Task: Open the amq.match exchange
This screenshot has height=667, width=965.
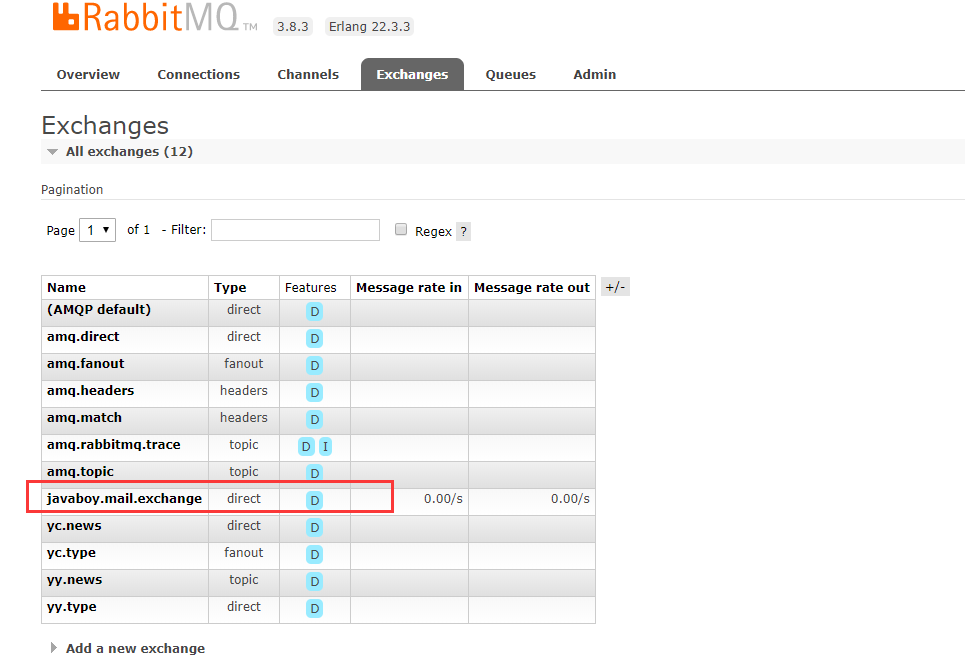Action: click(x=84, y=418)
